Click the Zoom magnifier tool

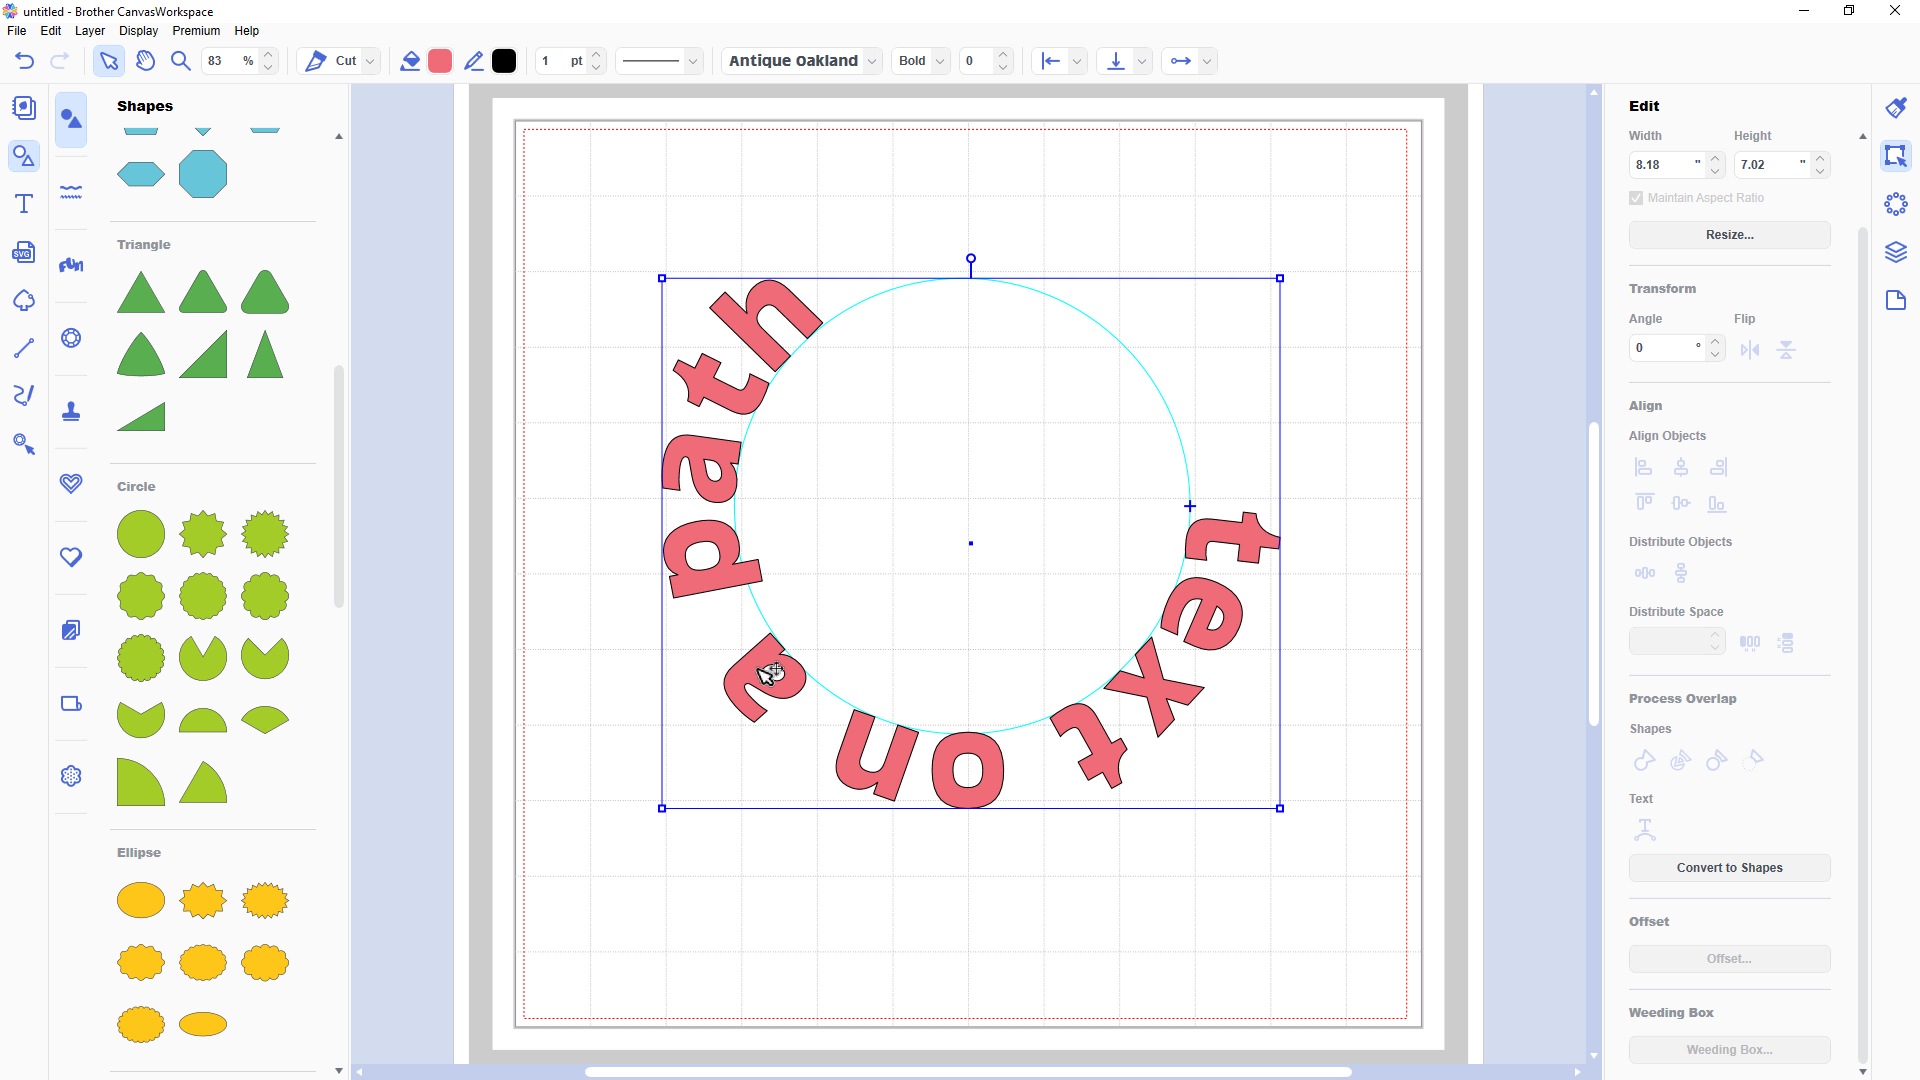(x=181, y=61)
